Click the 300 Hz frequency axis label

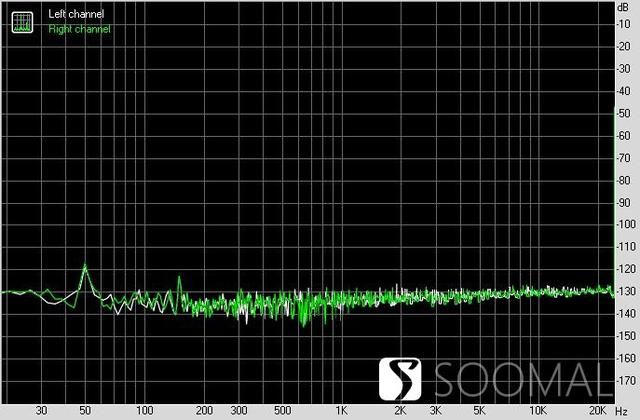(239, 411)
